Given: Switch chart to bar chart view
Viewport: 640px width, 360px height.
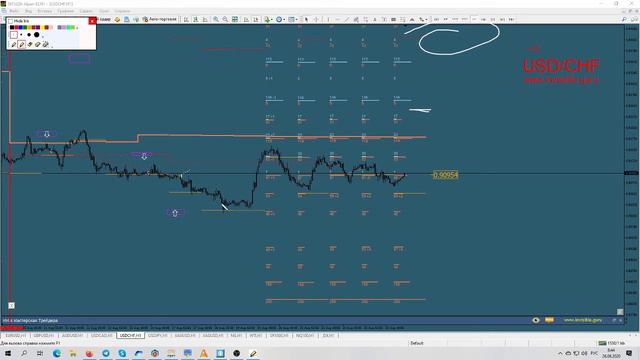Looking at the screenshot, I should coord(186,19).
